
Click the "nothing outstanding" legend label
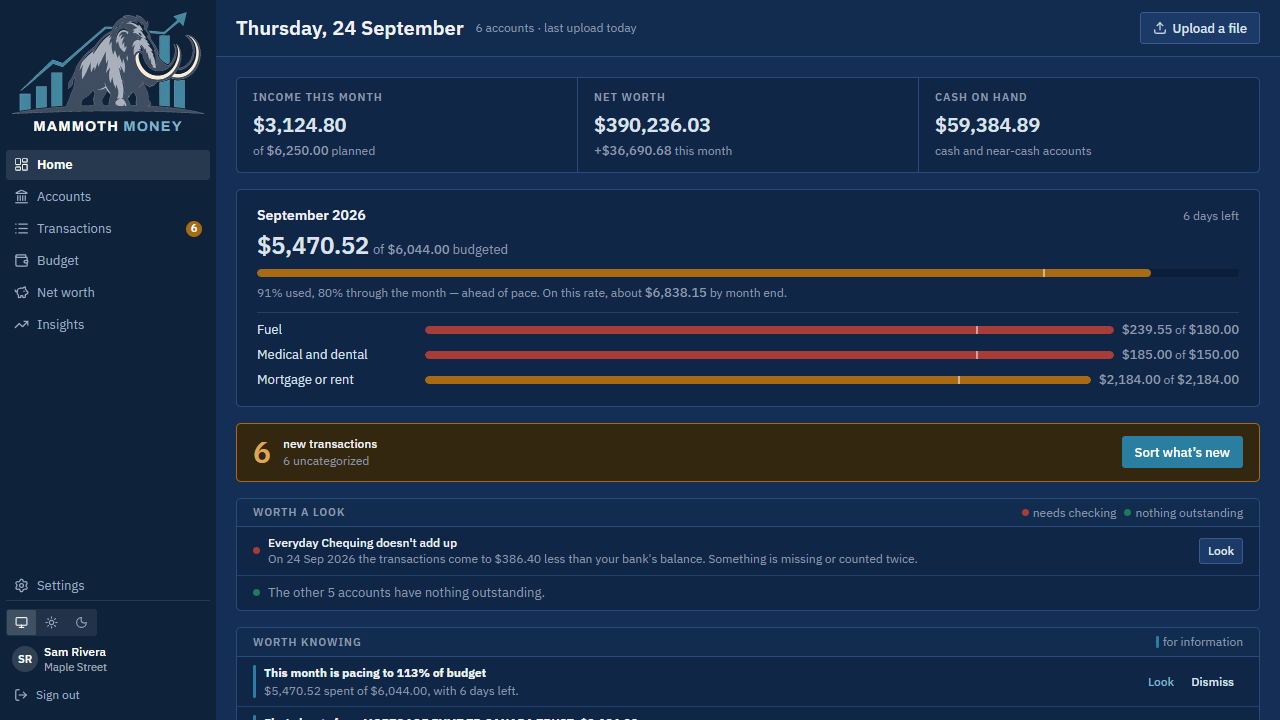[x=1189, y=513]
